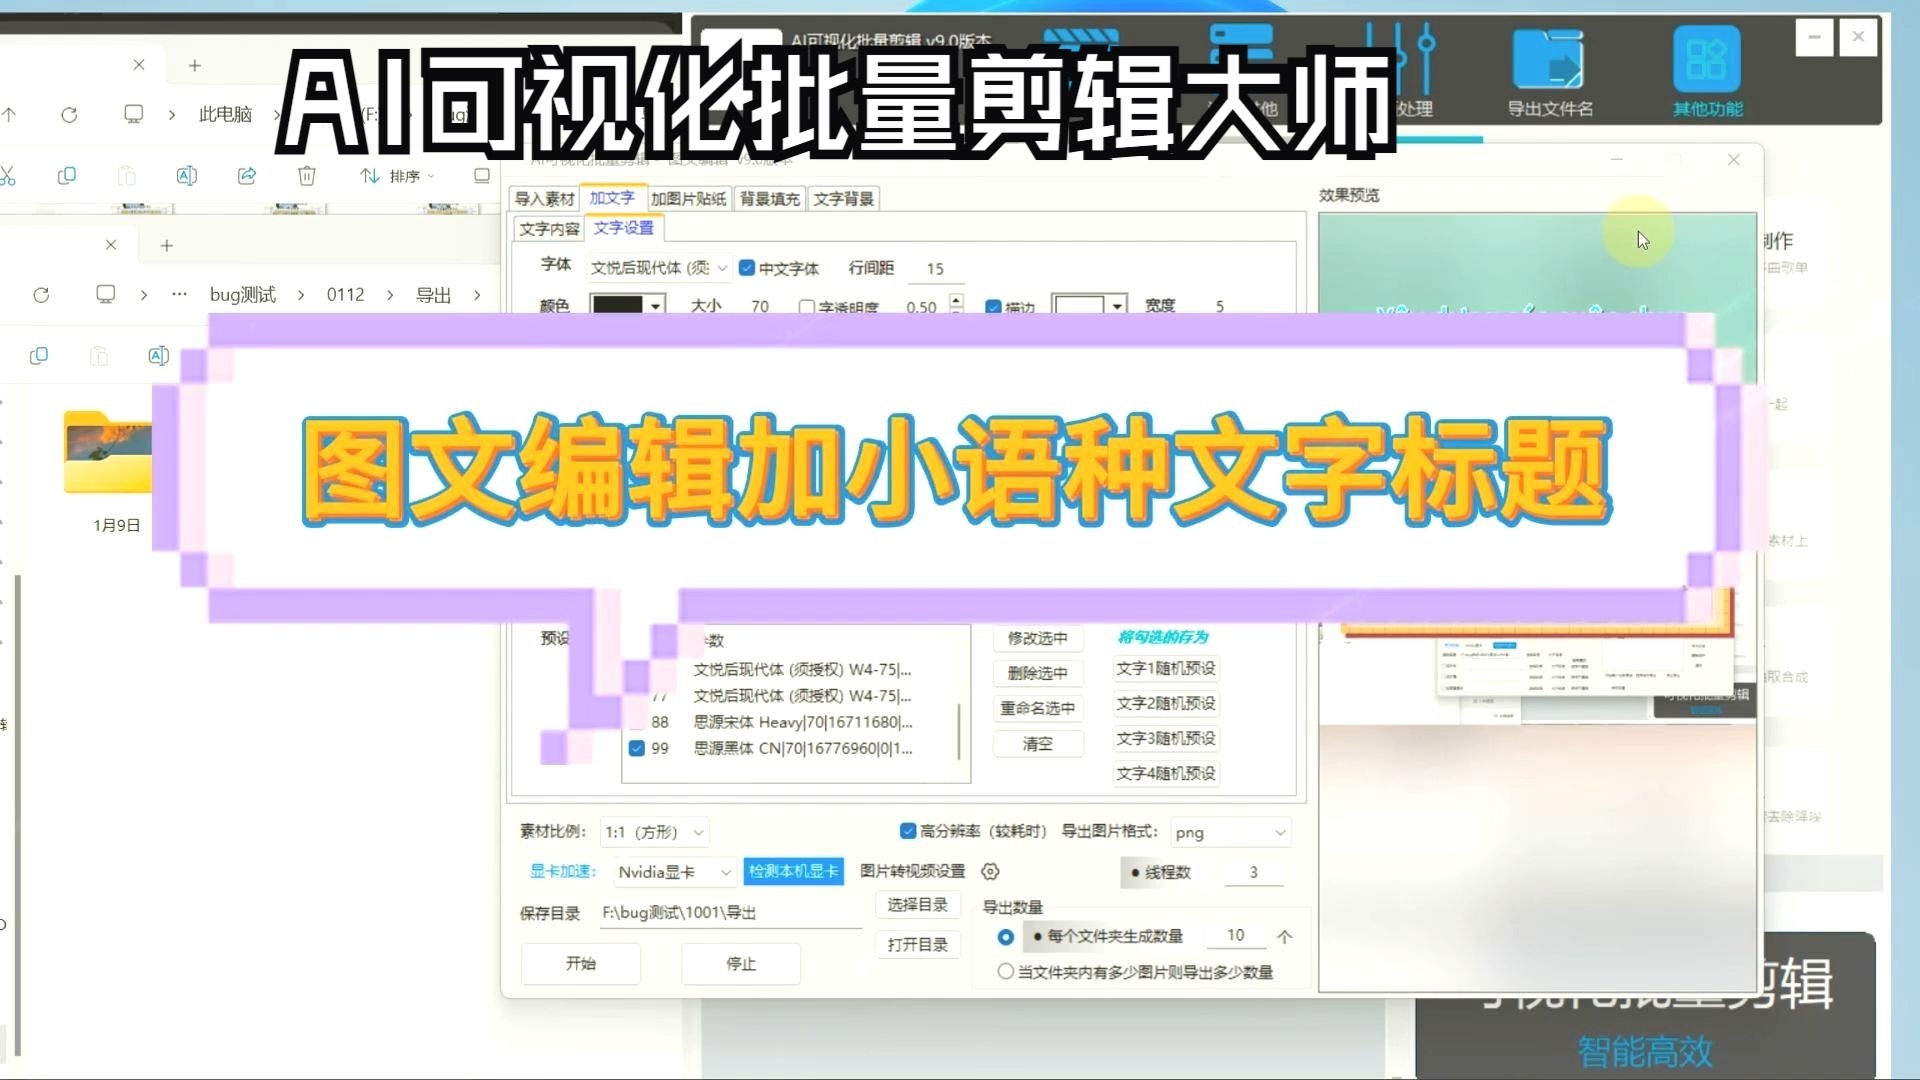Toggle the 高分辨率（较耗时） checkbox
Viewport: 1920px width, 1080px height.
point(908,831)
